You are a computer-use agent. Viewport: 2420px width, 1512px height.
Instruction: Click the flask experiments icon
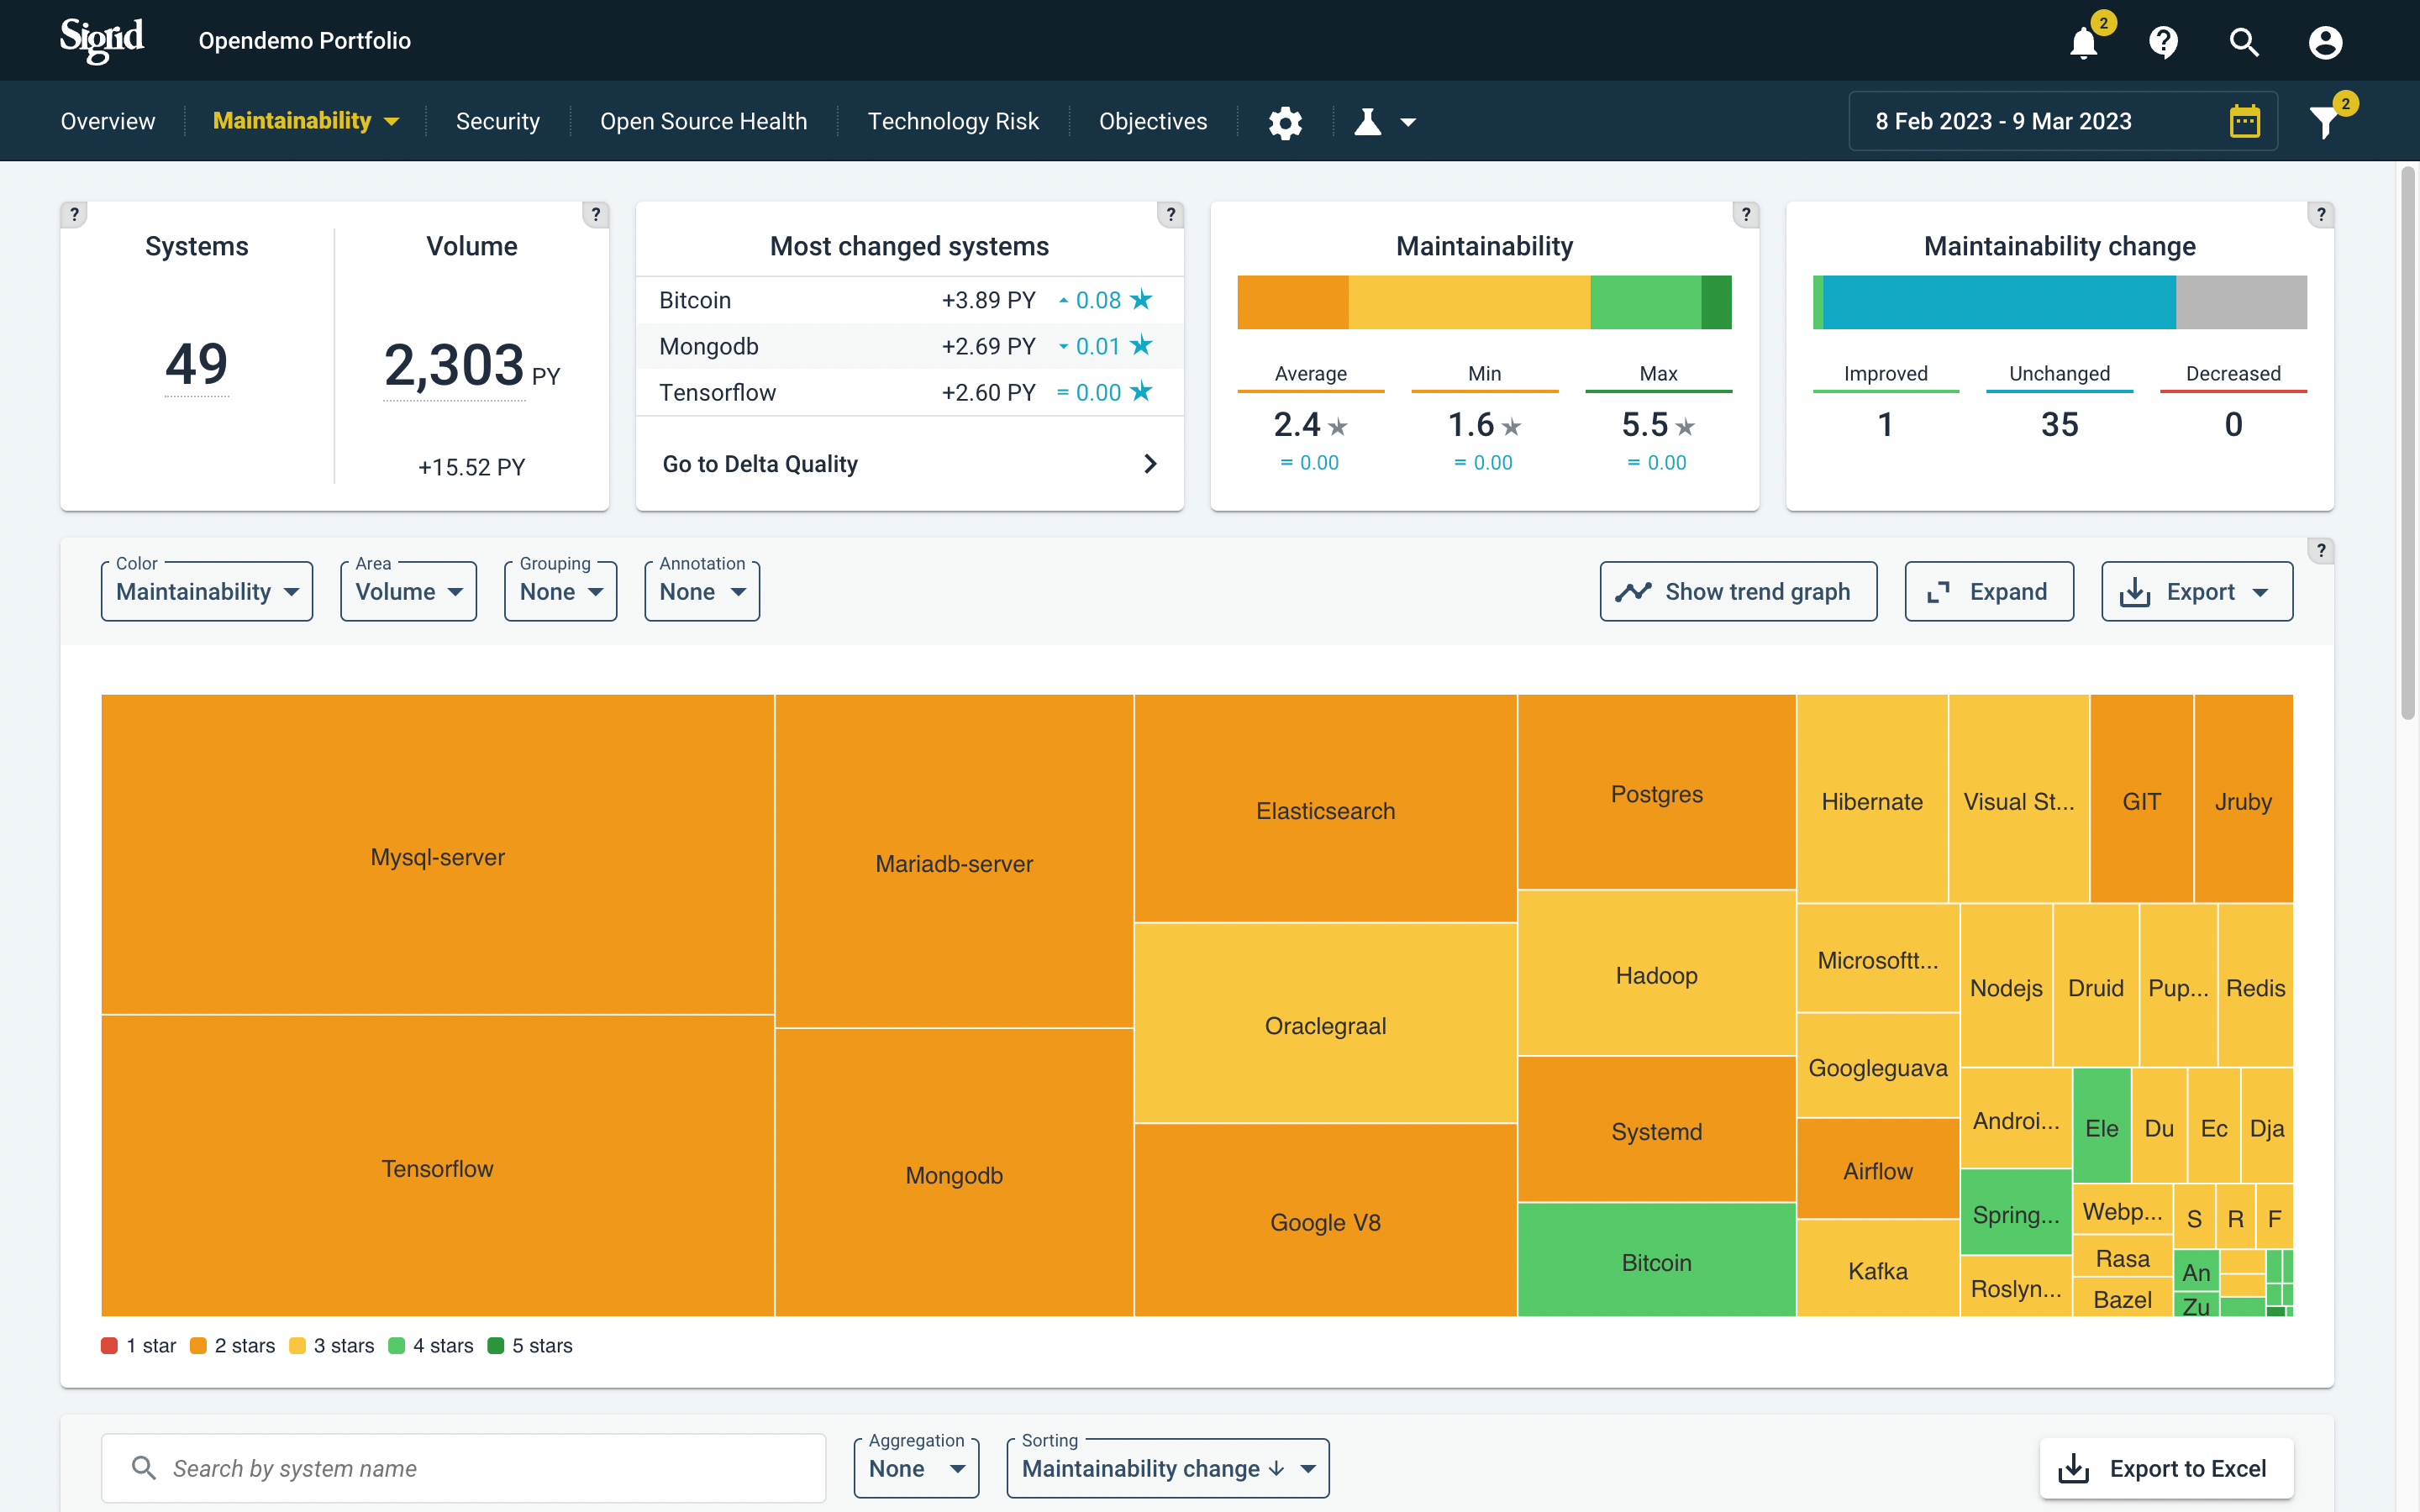[x=1368, y=122]
